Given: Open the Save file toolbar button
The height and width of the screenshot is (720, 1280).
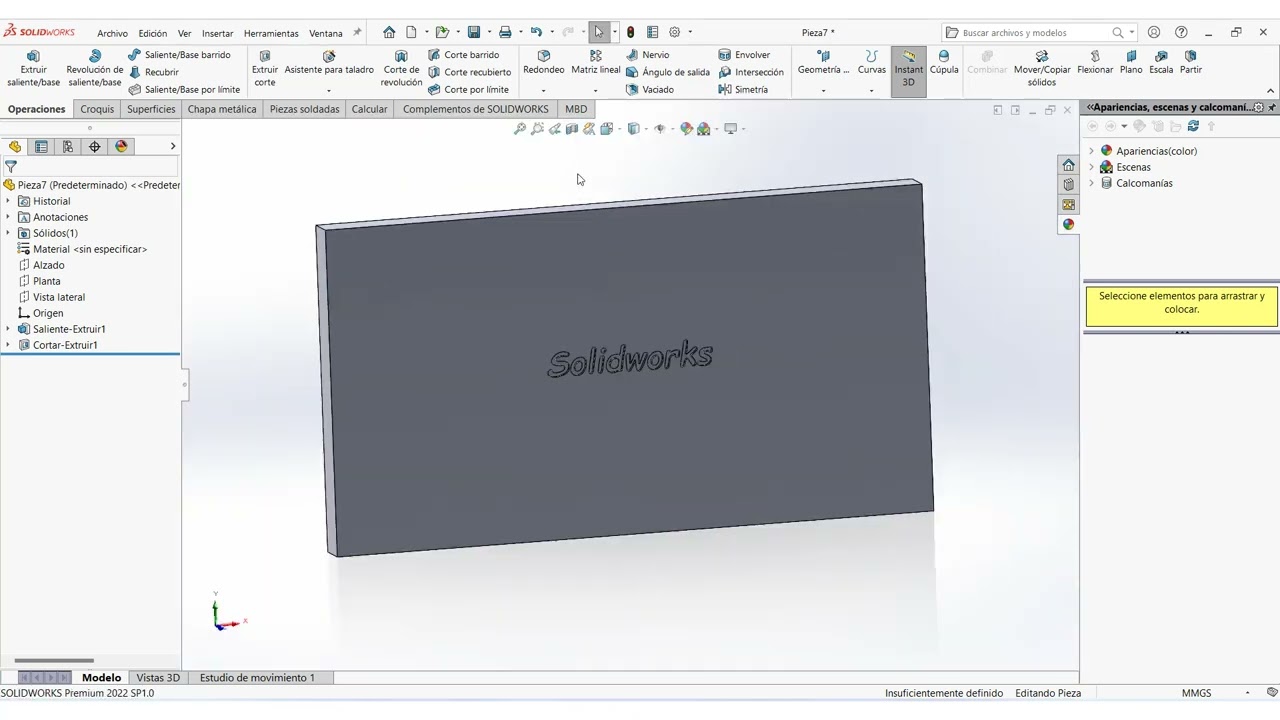Looking at the screenshot, I should pos(474,32).
